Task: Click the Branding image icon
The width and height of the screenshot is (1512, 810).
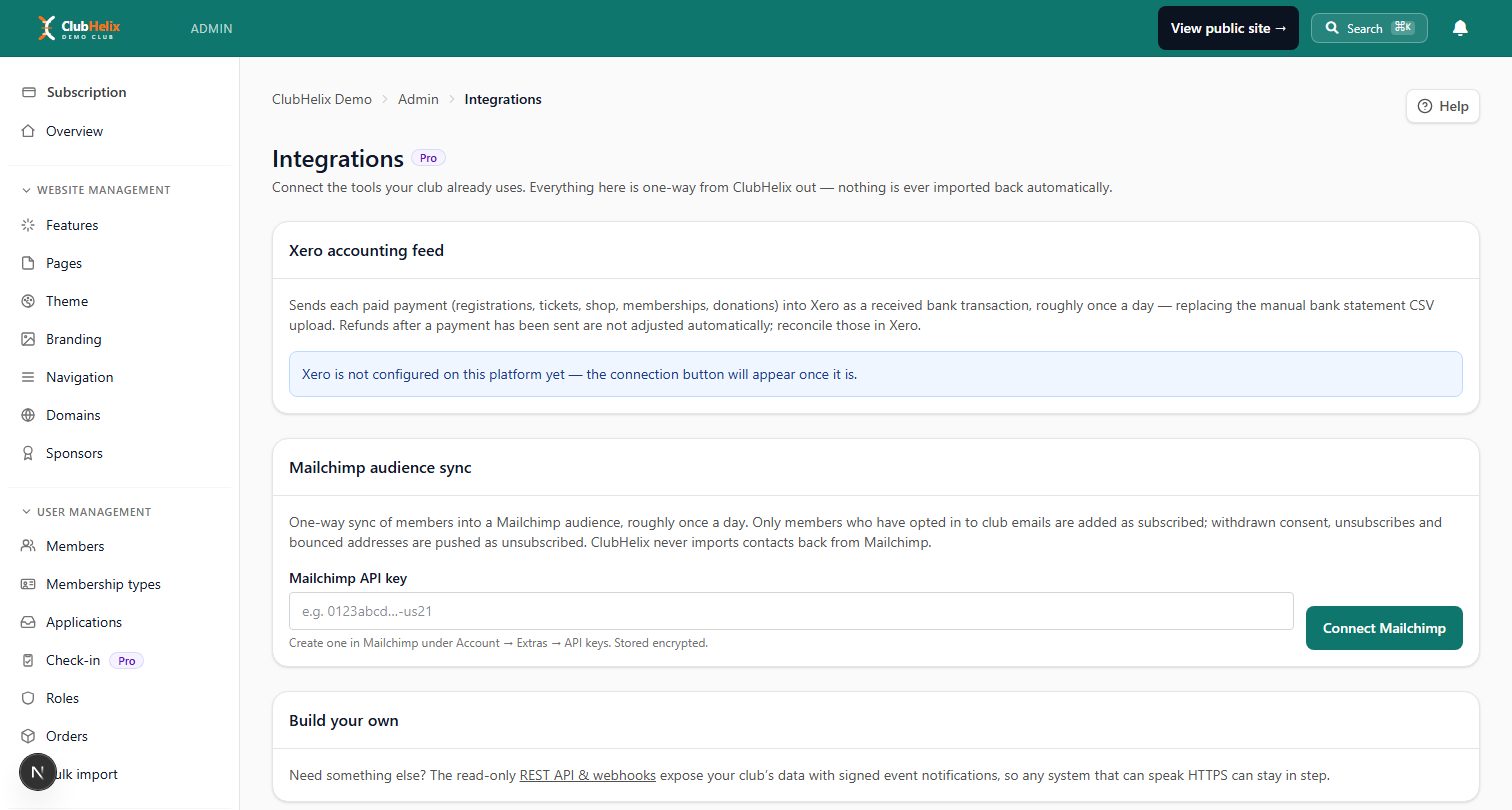Action: coord(28,339)
